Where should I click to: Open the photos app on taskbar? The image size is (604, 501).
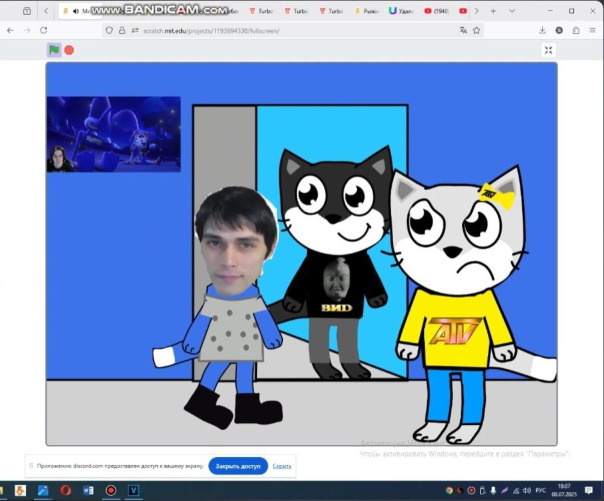point(43,491)
